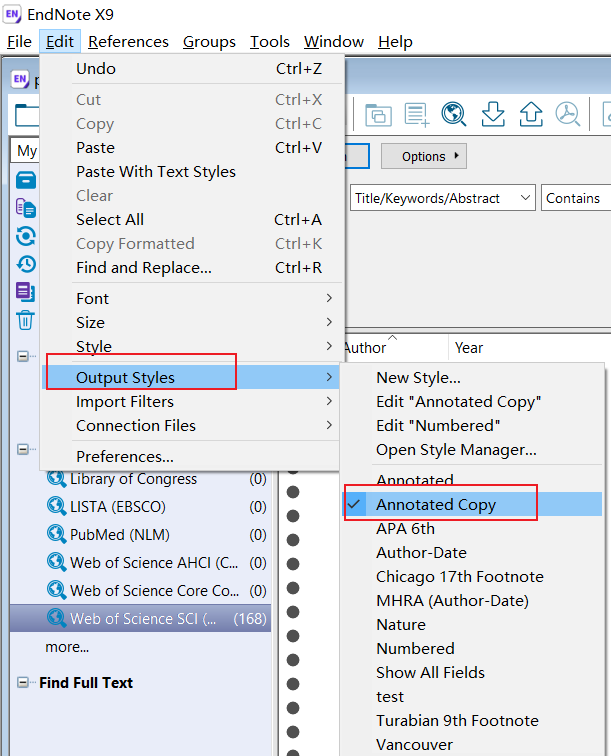Click the Trash sidebar icon

tap(26, 320)
